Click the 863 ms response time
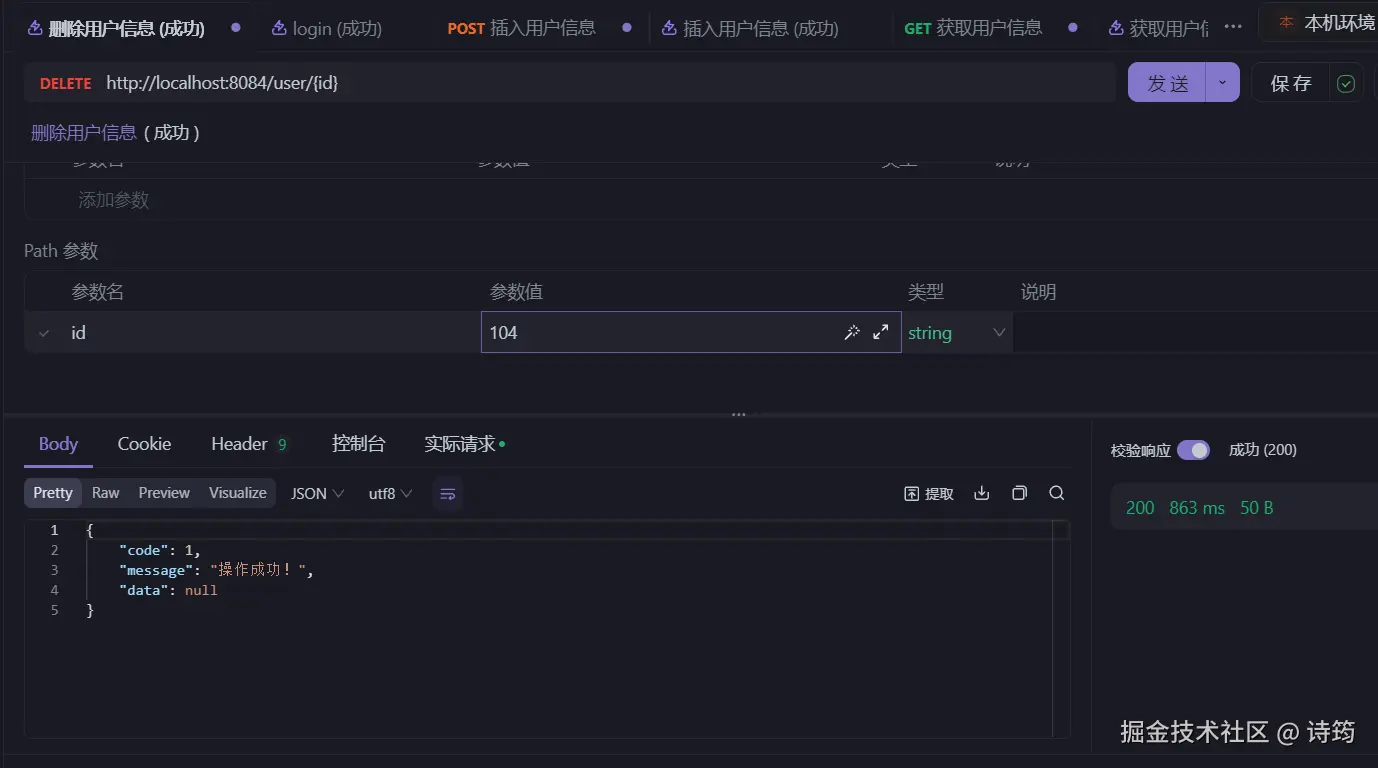 point(1196,508)
